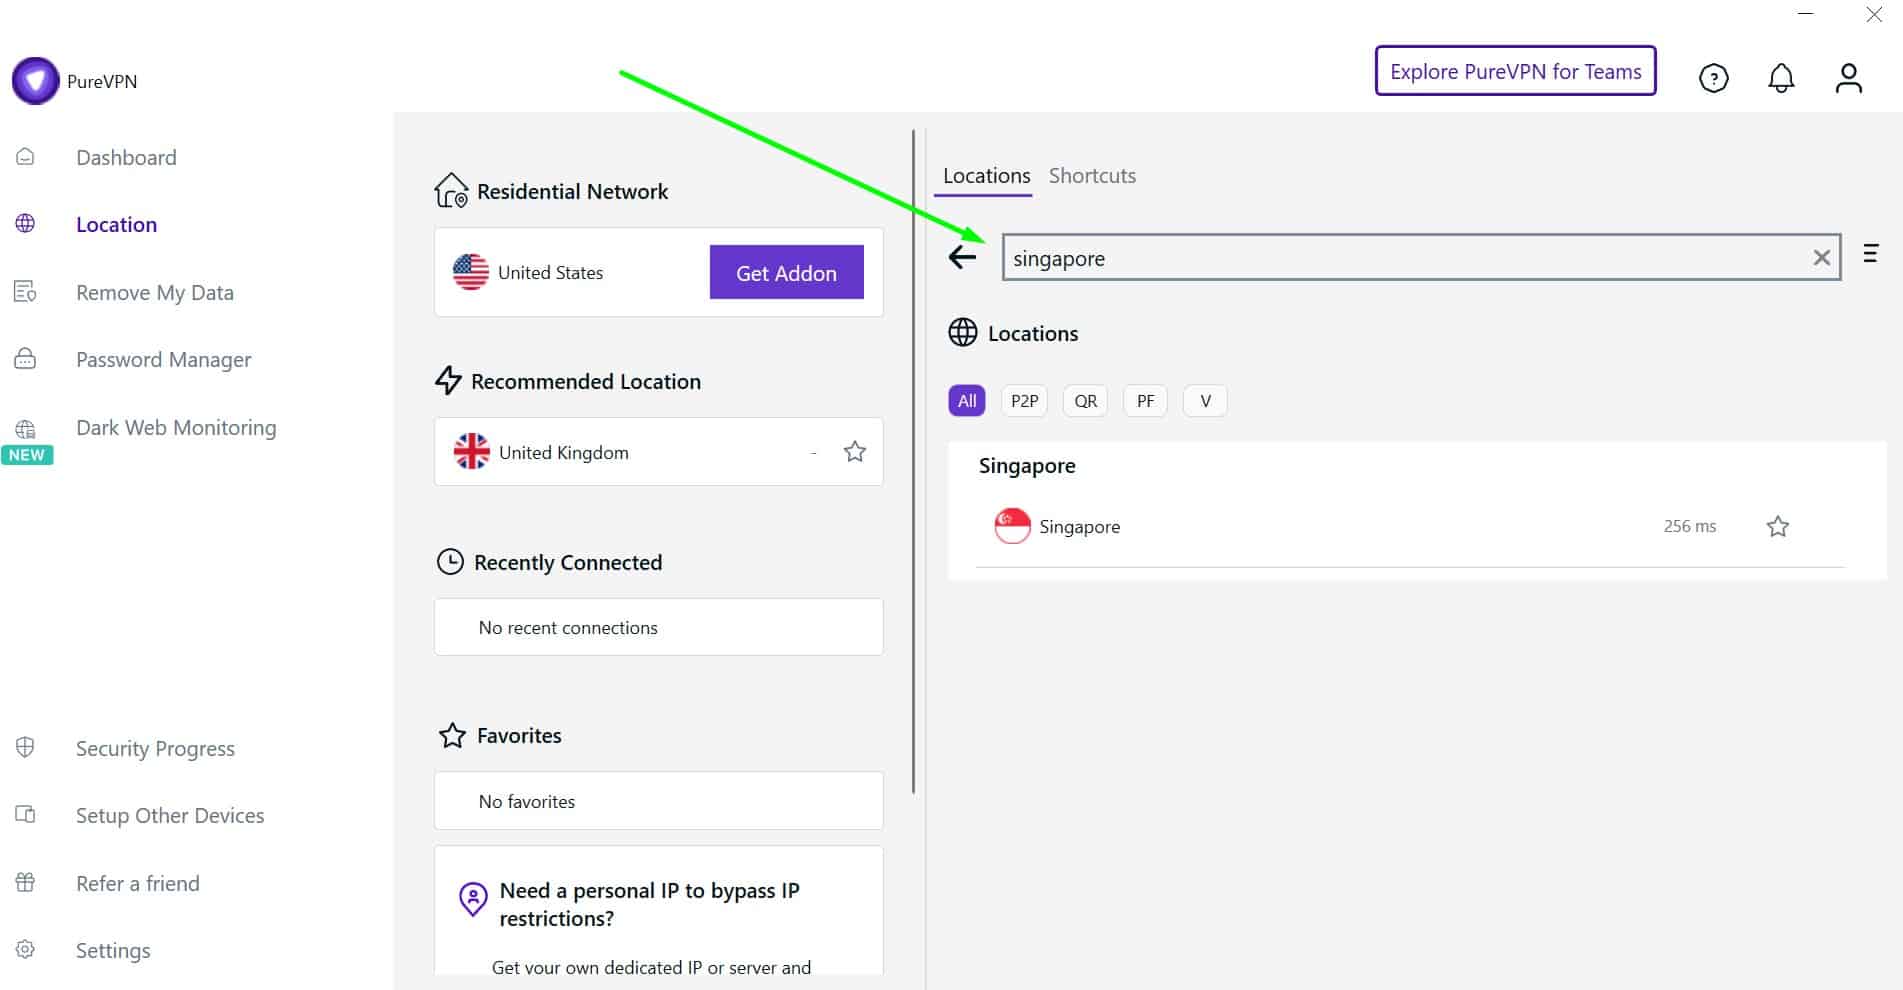
Task: Click the Recommended Location lightning icon
Action: [x=448, y=381]
